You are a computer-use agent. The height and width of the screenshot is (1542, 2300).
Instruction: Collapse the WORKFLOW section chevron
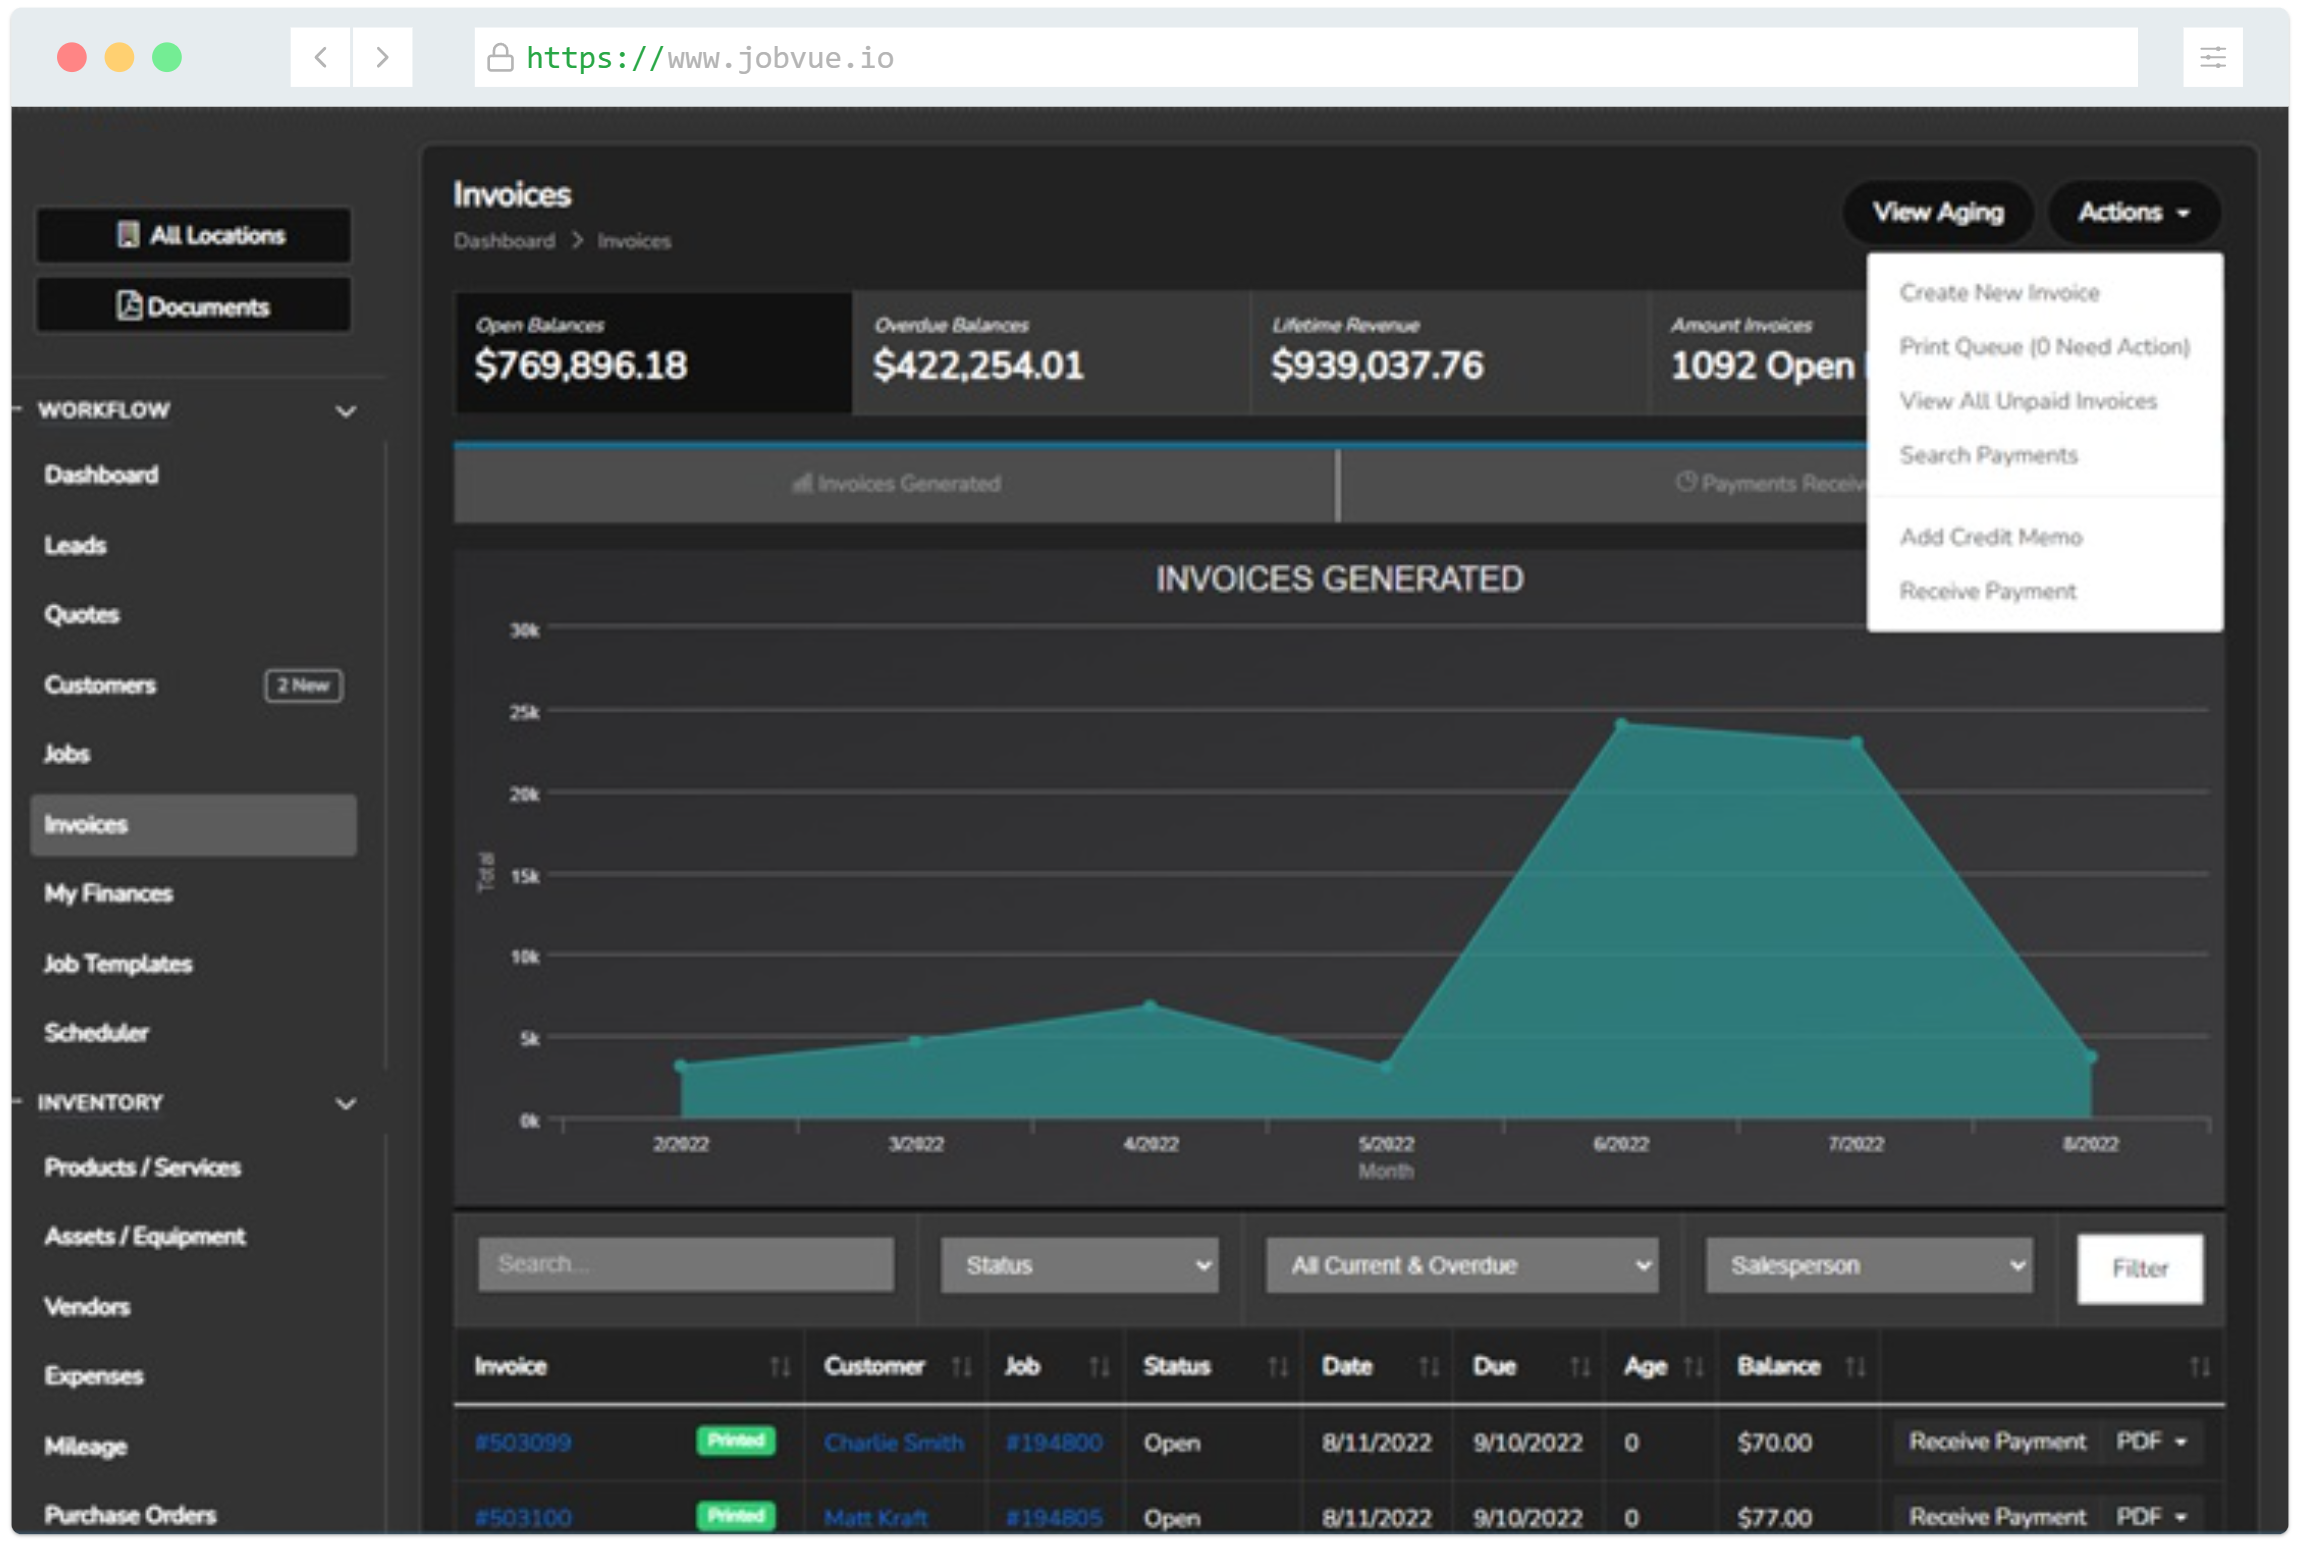(x=346, y=411)
